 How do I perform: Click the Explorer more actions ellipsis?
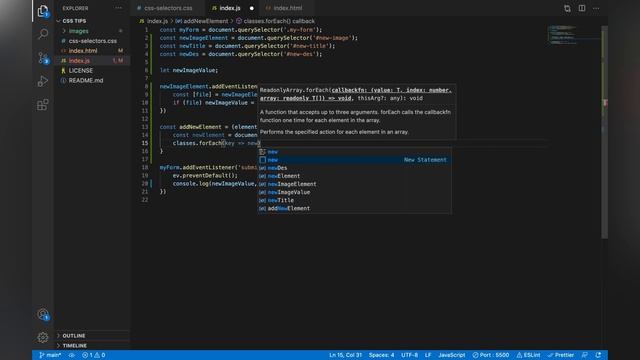pyautogui.click(x=118, y=8)
